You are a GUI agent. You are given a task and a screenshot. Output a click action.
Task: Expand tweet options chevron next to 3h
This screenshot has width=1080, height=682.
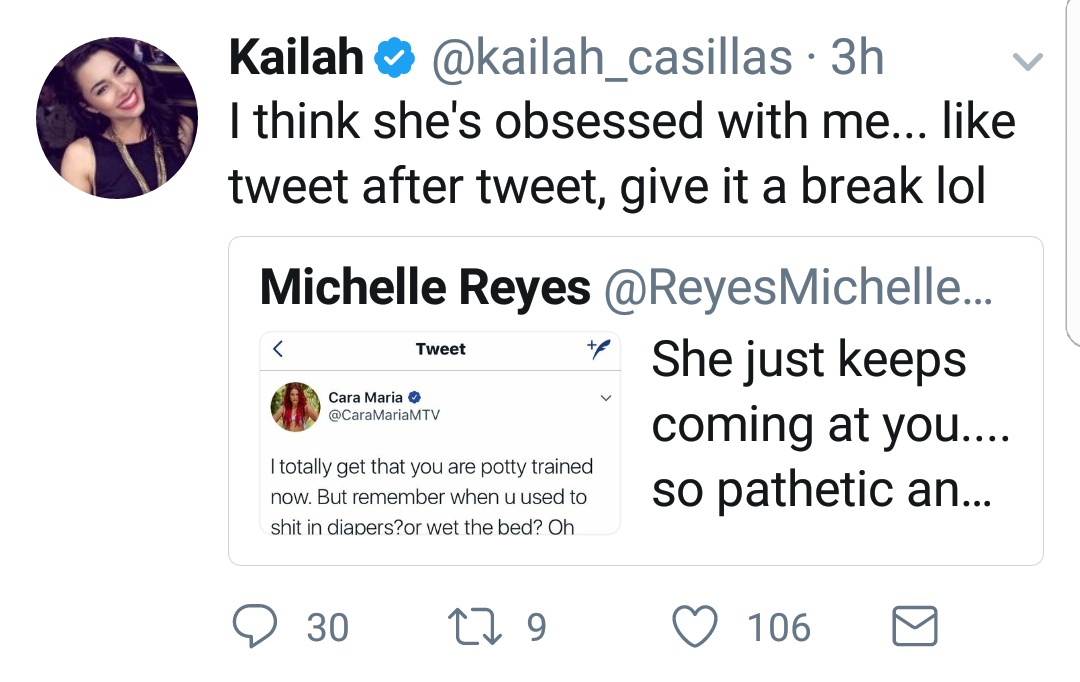pyautogui.click(x=1028, y=61)
